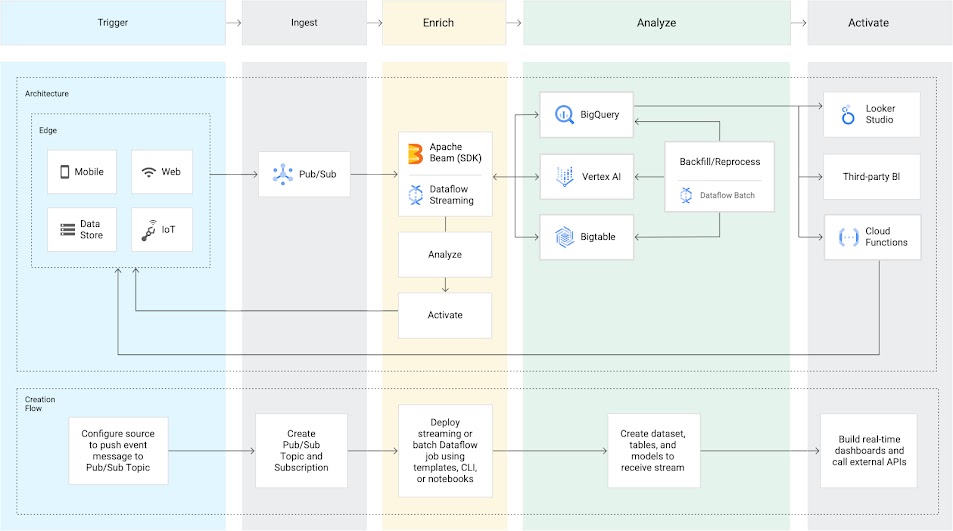Click the Pub/Sub hub icon

point(283,174)
